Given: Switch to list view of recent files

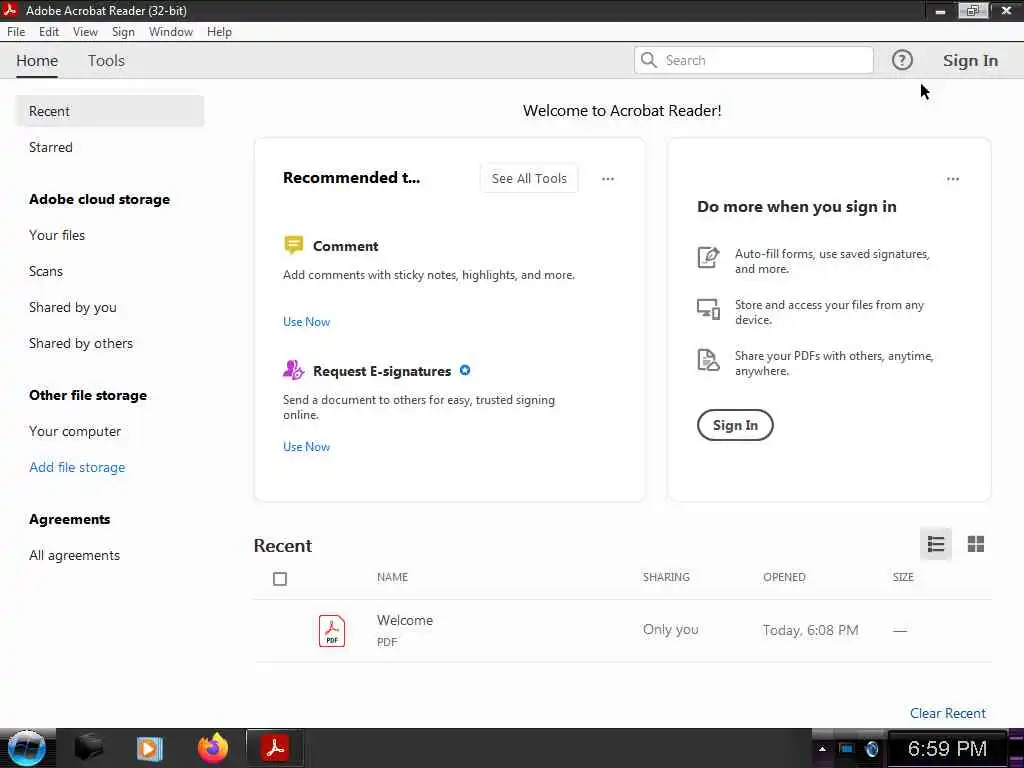Looking at the screenshot, I should point(935,544).
